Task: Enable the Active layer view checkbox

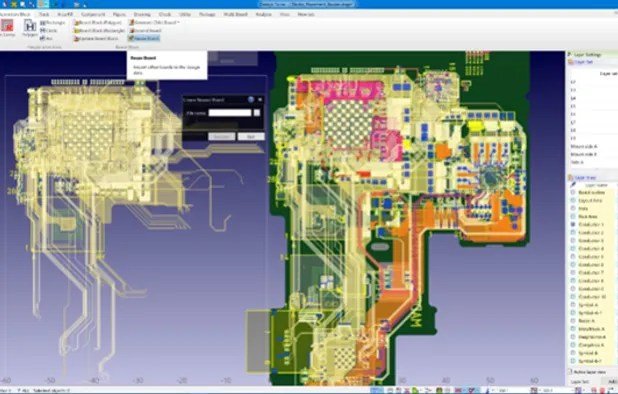Action: [x=570, y=372]
